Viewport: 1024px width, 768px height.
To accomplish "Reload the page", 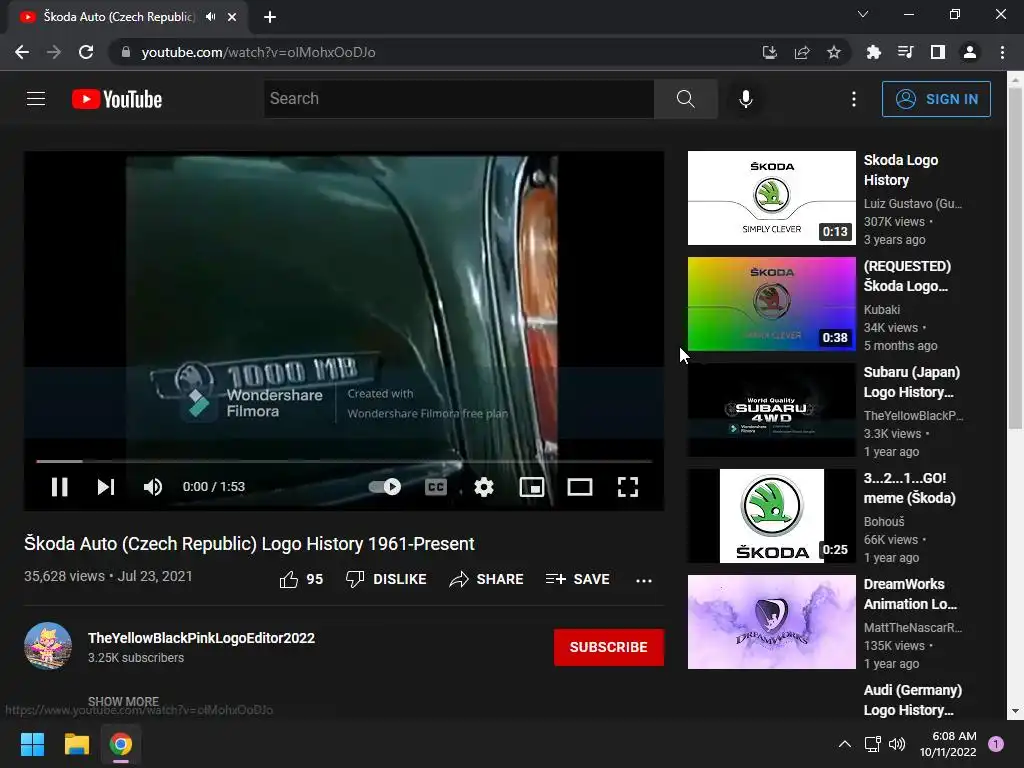I will tap(86, 52).
